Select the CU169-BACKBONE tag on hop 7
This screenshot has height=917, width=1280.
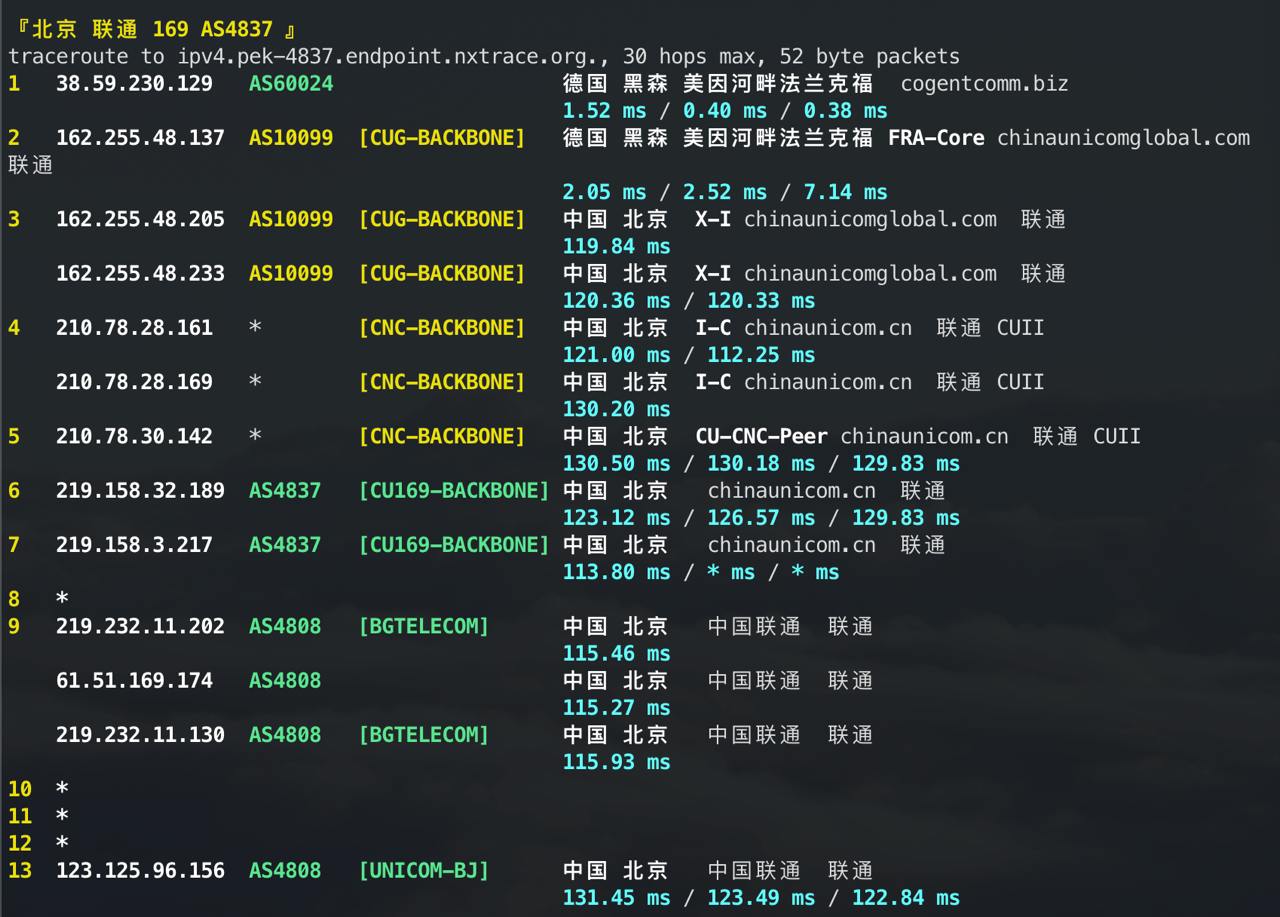click(453, 544)
